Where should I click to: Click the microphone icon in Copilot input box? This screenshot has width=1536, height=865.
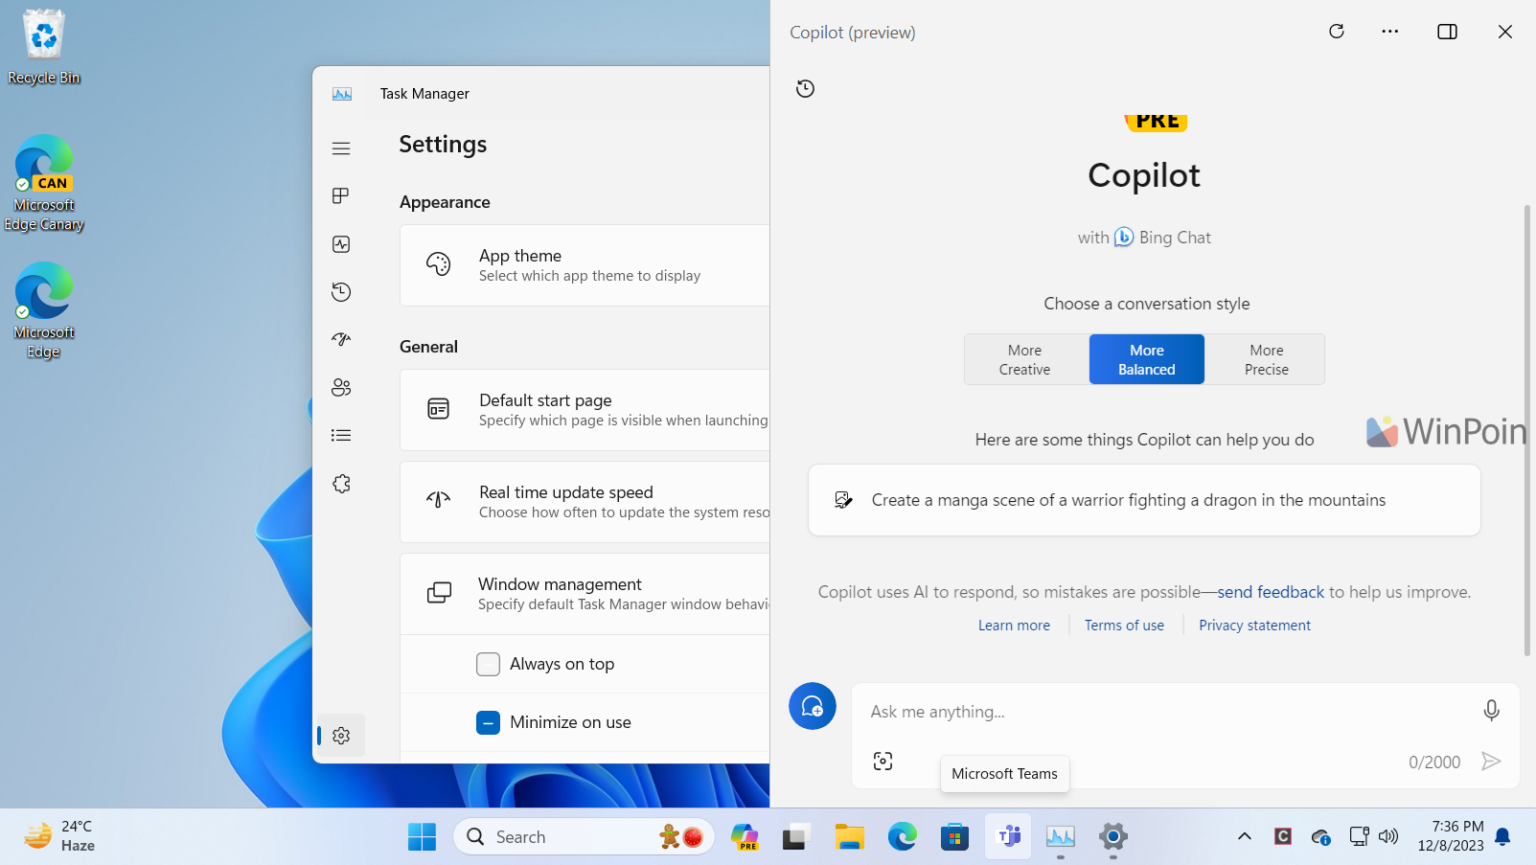1491,710
